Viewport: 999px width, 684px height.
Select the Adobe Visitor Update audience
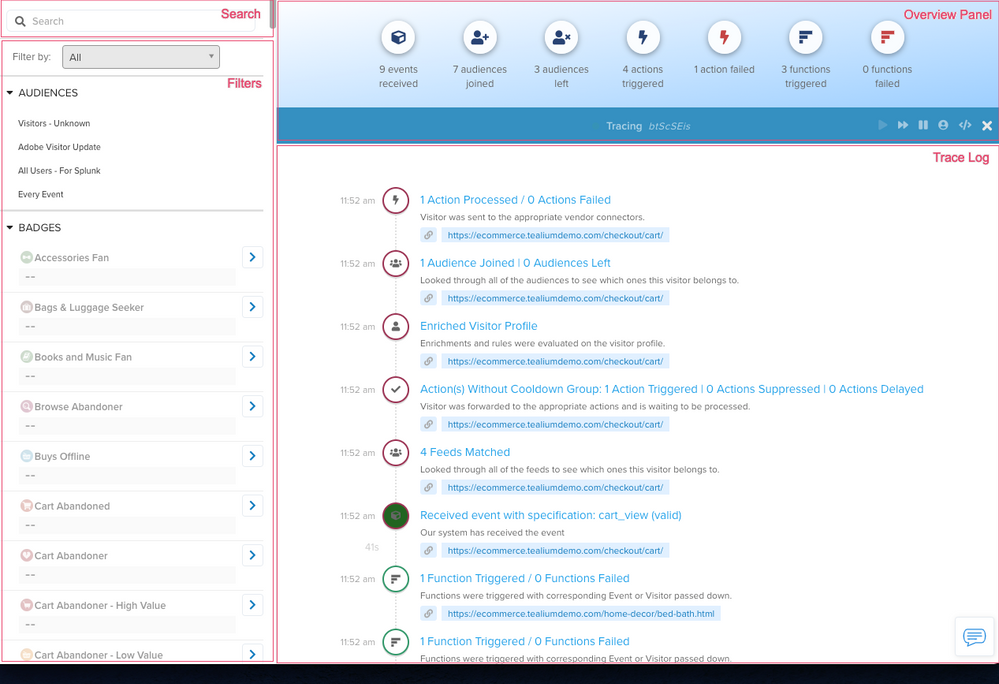pos(59,147)
